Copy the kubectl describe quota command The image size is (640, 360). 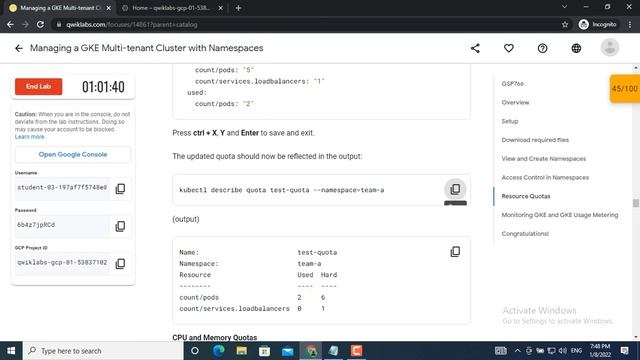tap(455, 189)
